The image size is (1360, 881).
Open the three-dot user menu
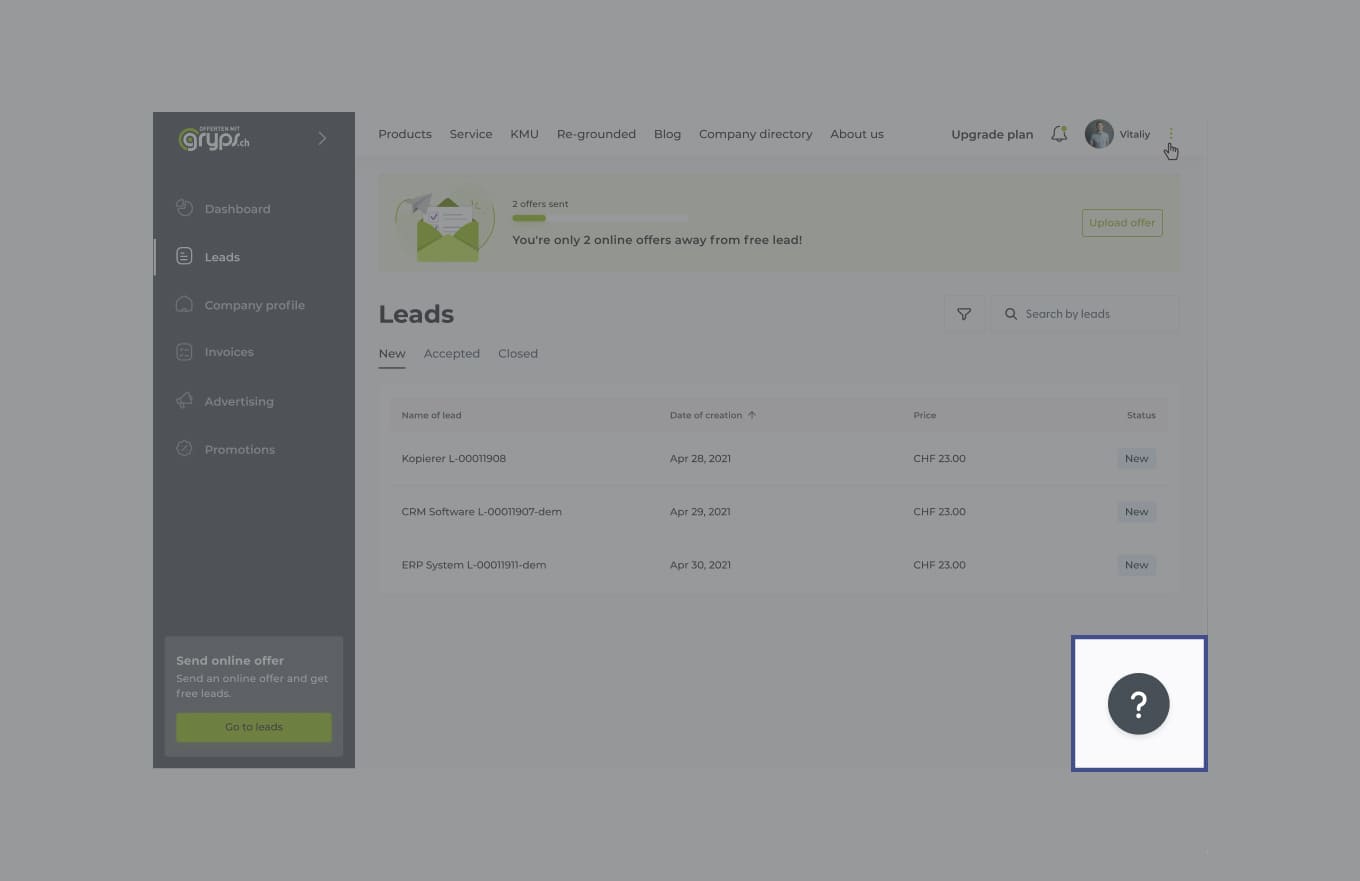coord(1171,134)
